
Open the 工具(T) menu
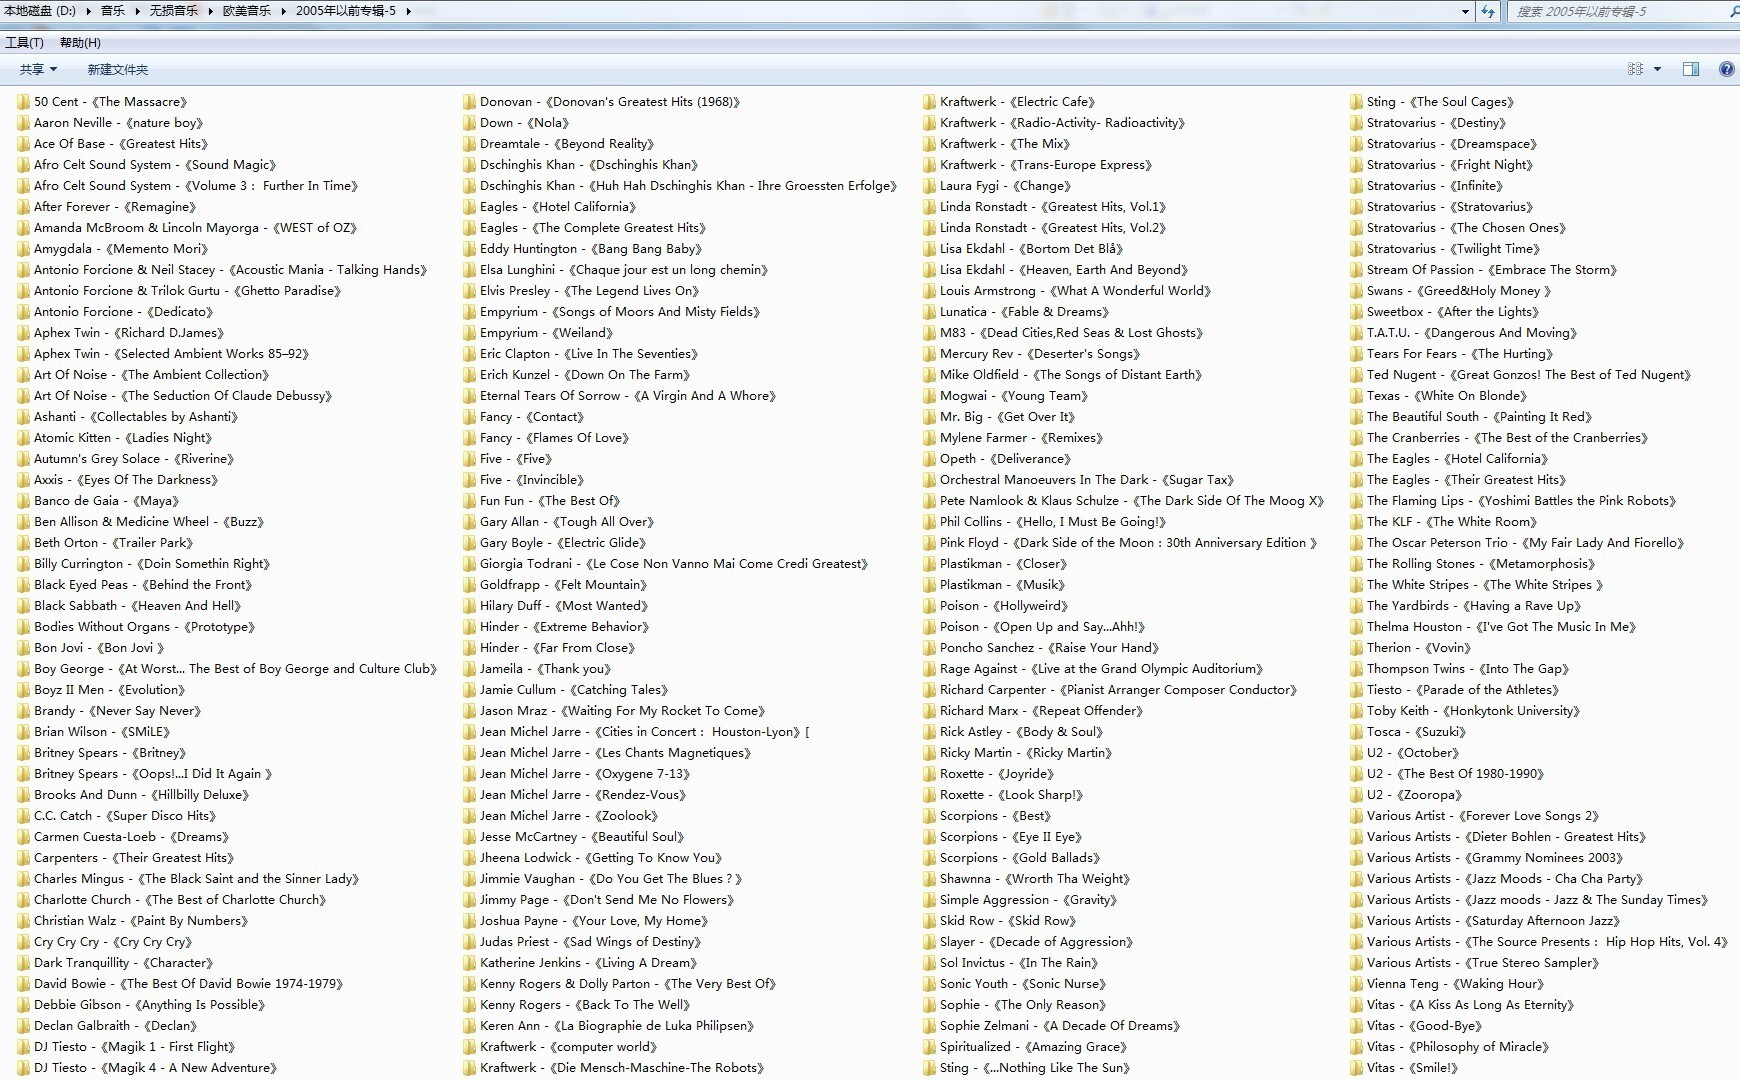click(x=24, y=43)
